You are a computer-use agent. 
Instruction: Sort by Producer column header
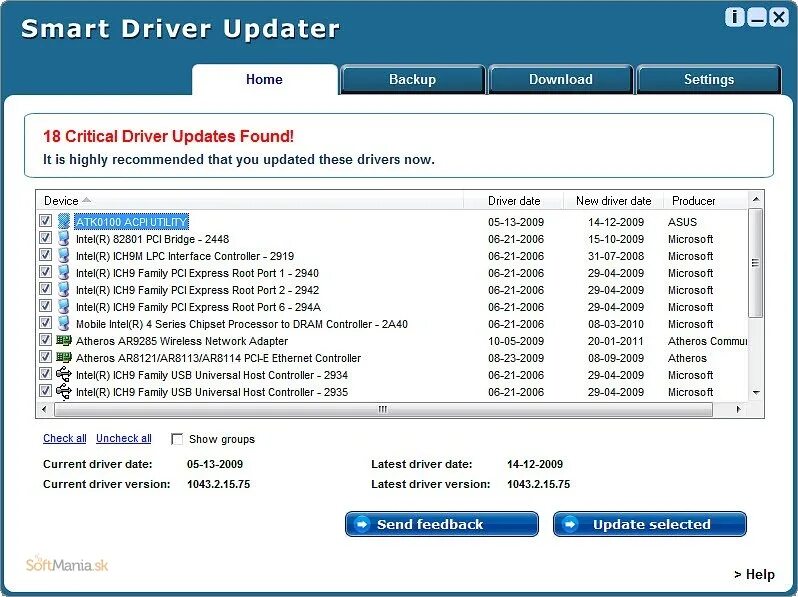(x=705, y=201)
